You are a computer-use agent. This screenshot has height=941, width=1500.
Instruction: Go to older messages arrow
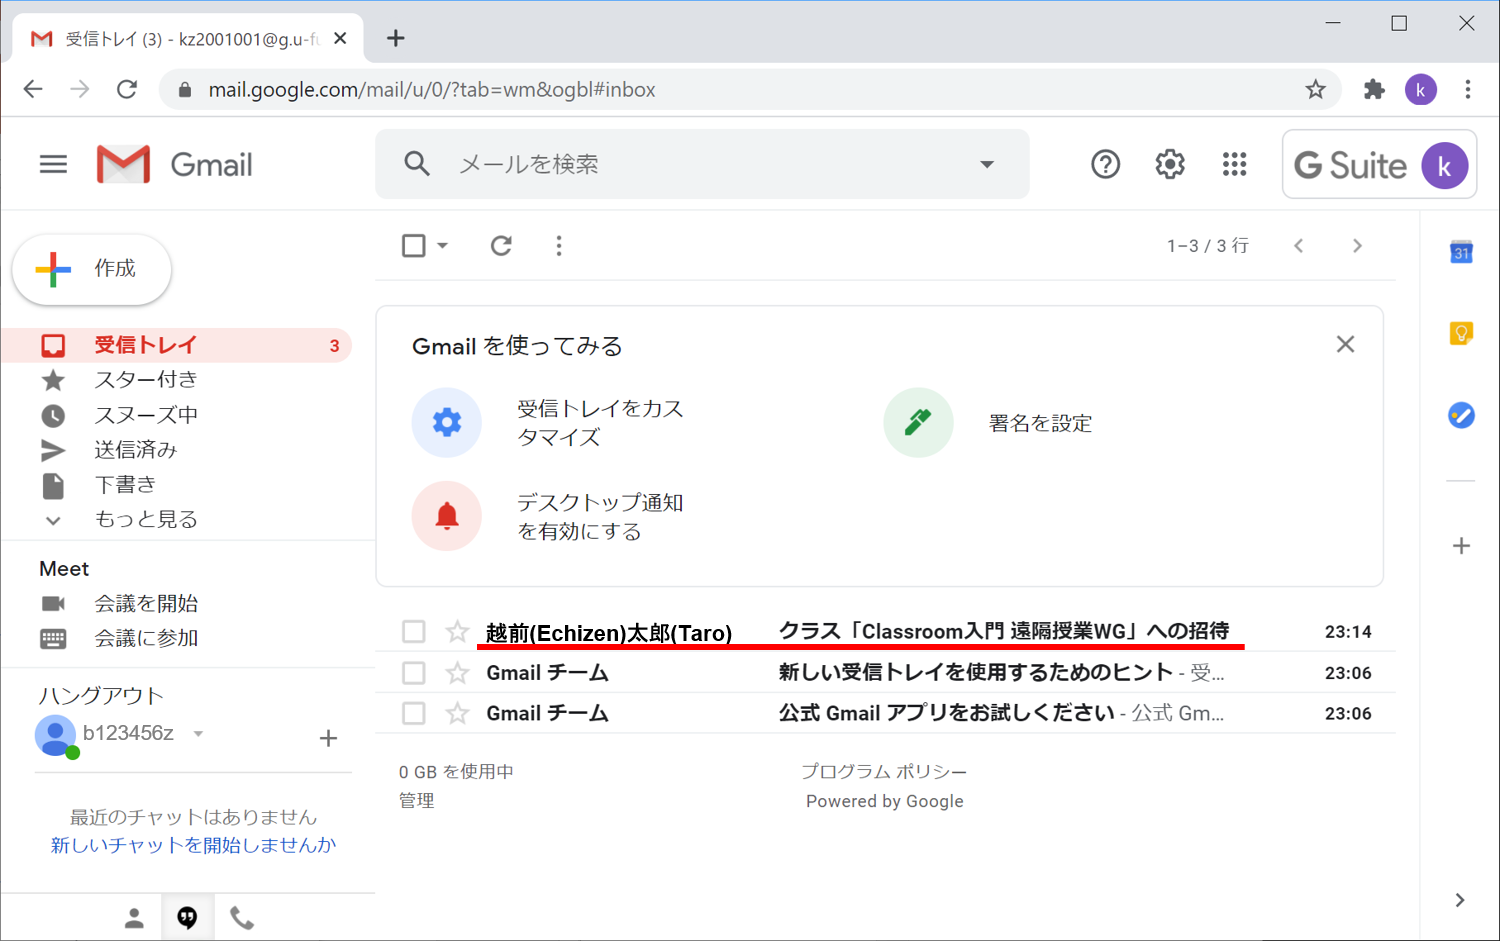(1357, 246)
